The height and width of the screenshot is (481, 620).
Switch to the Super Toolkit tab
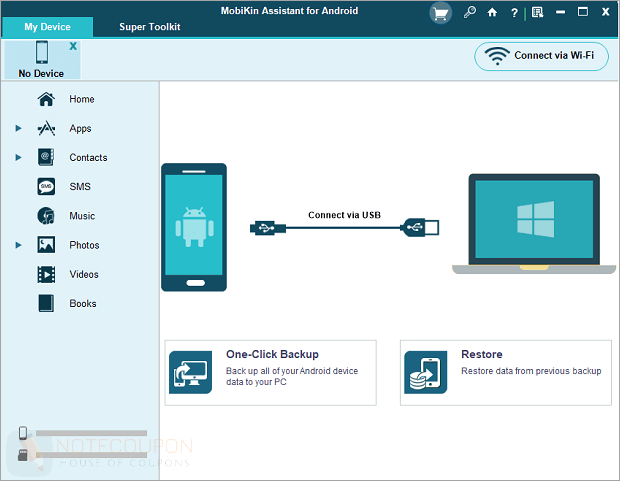coord(149,27)
